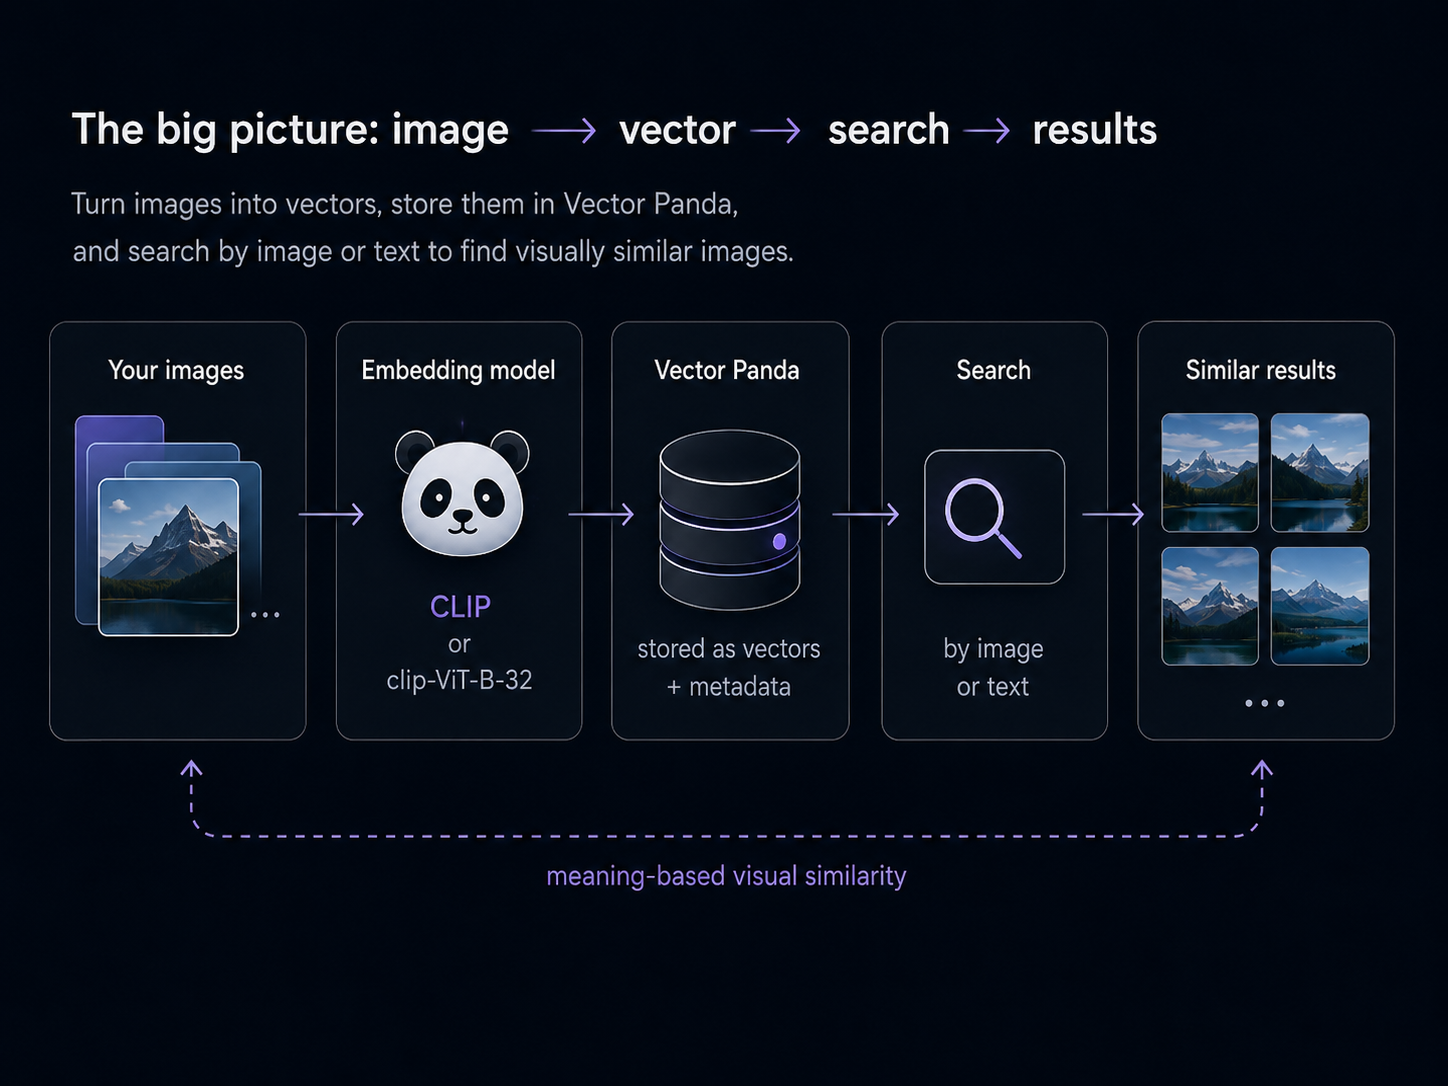Select the front mountain photo in Your images
The image size is (1448, 1086).
[168, 557]
